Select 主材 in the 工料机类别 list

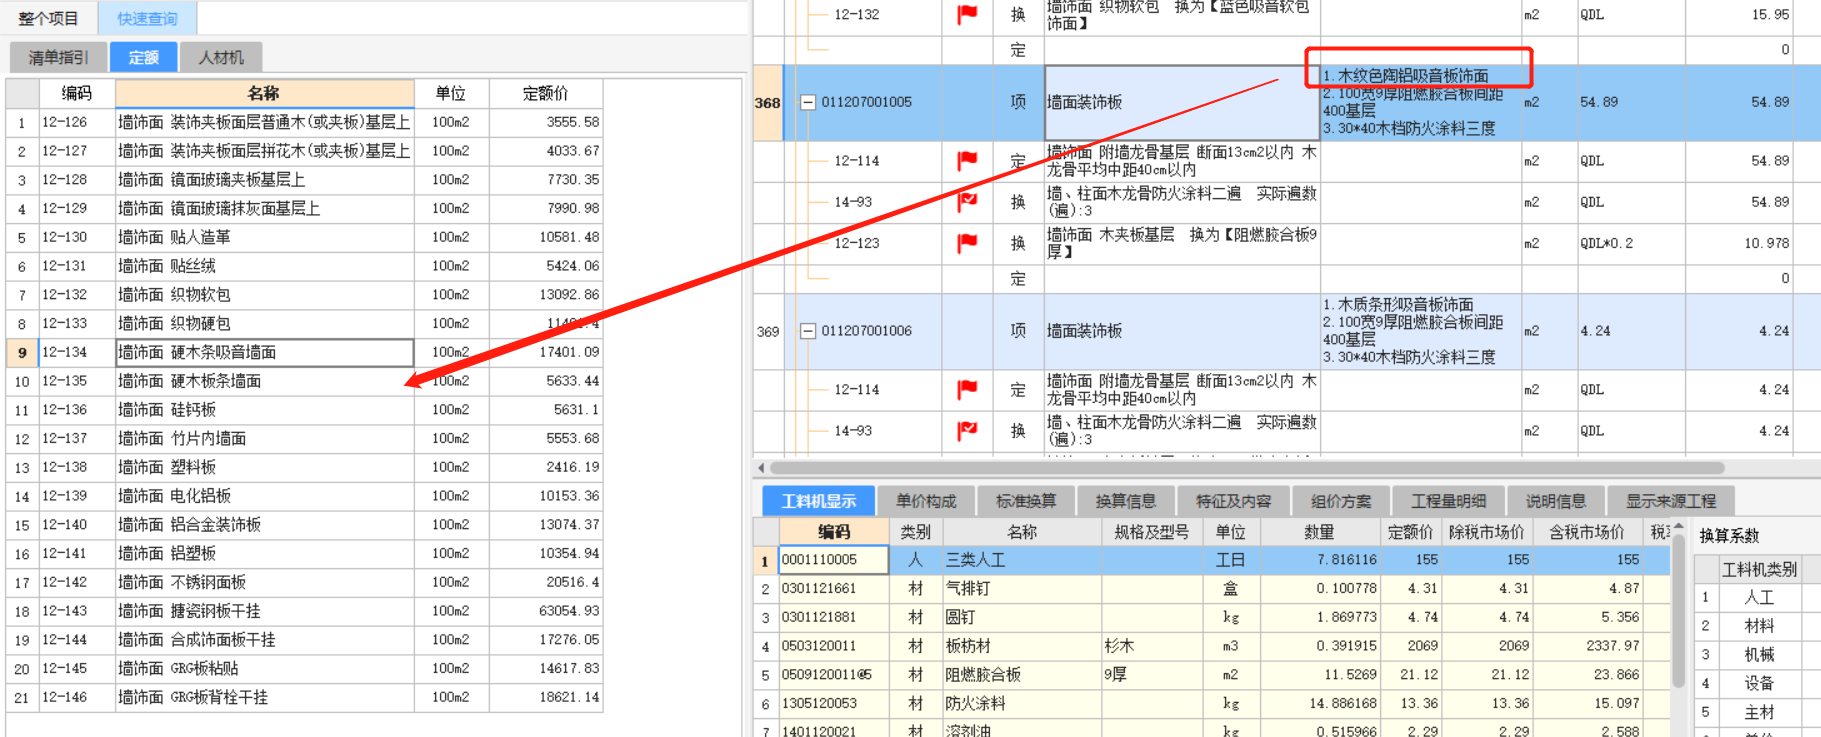point(1758,713)
